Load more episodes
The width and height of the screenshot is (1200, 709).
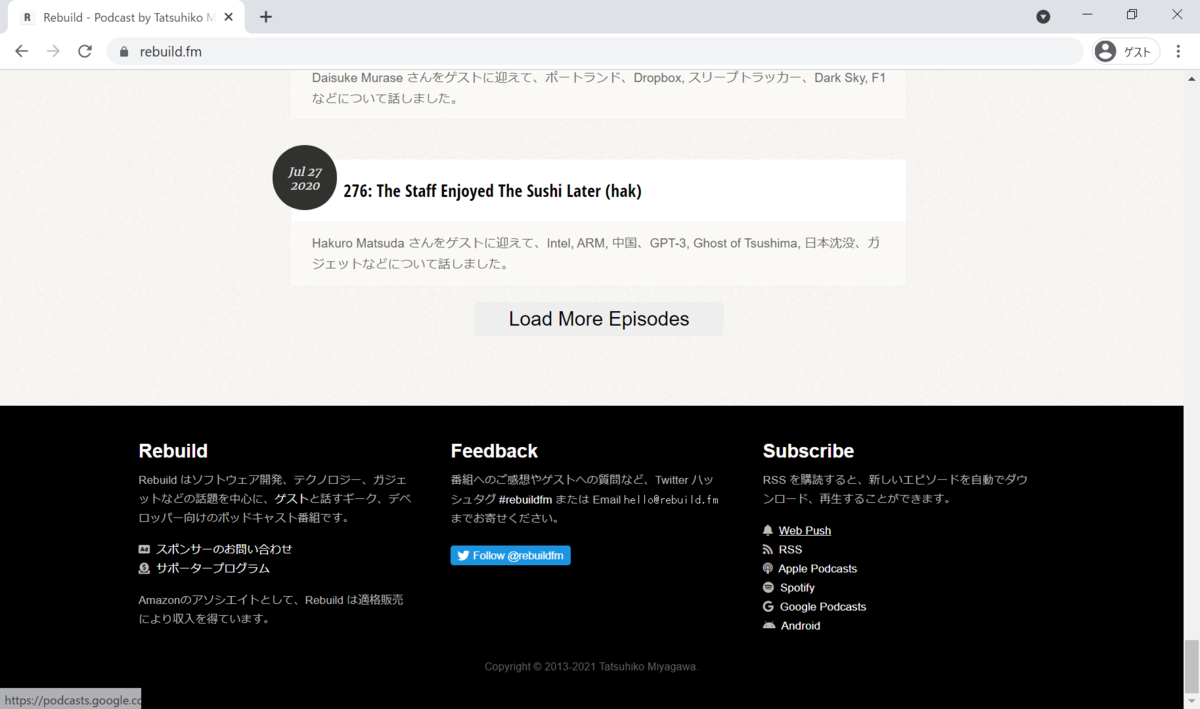coord(599,319)
